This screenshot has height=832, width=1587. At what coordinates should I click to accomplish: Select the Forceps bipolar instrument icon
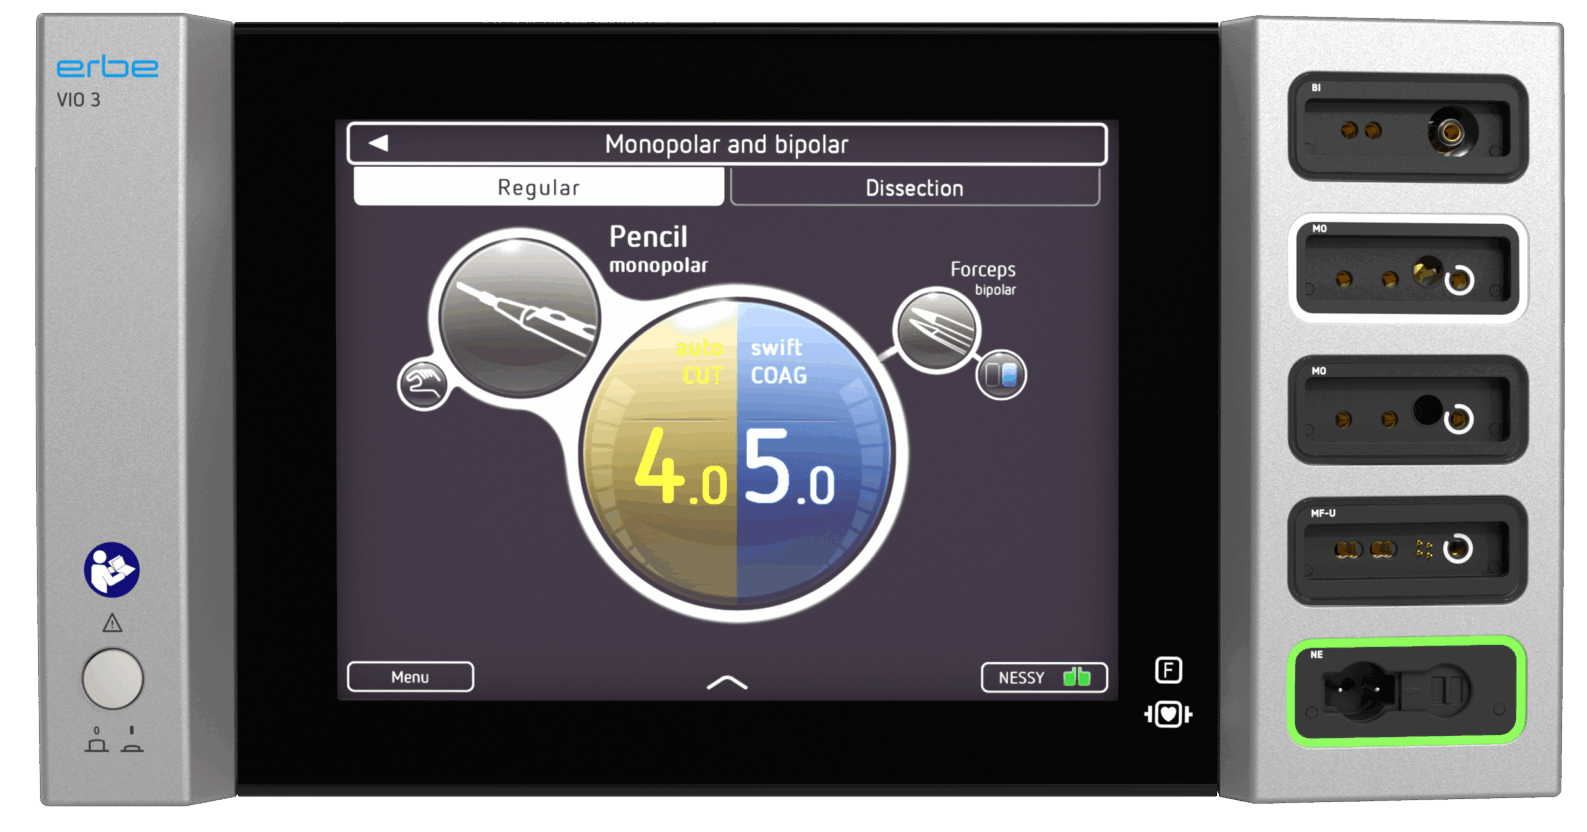coord(936,329)
